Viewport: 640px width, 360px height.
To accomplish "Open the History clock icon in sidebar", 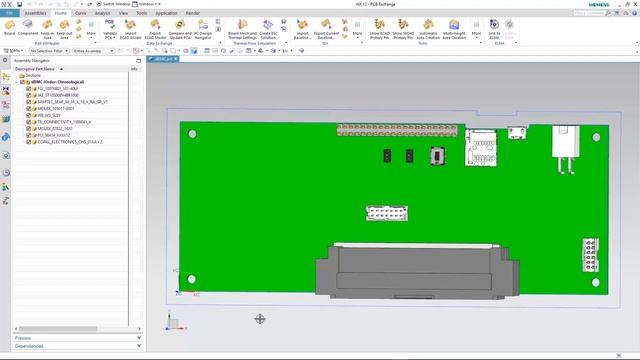I will (x=6, y=173).
